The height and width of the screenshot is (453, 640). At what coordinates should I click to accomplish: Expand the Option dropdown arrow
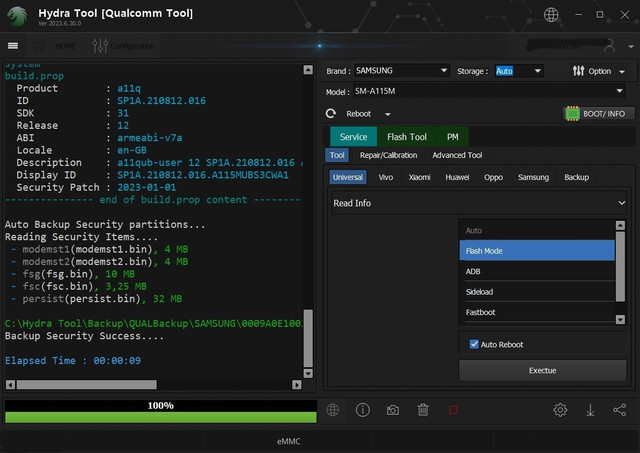click(622, 72)
